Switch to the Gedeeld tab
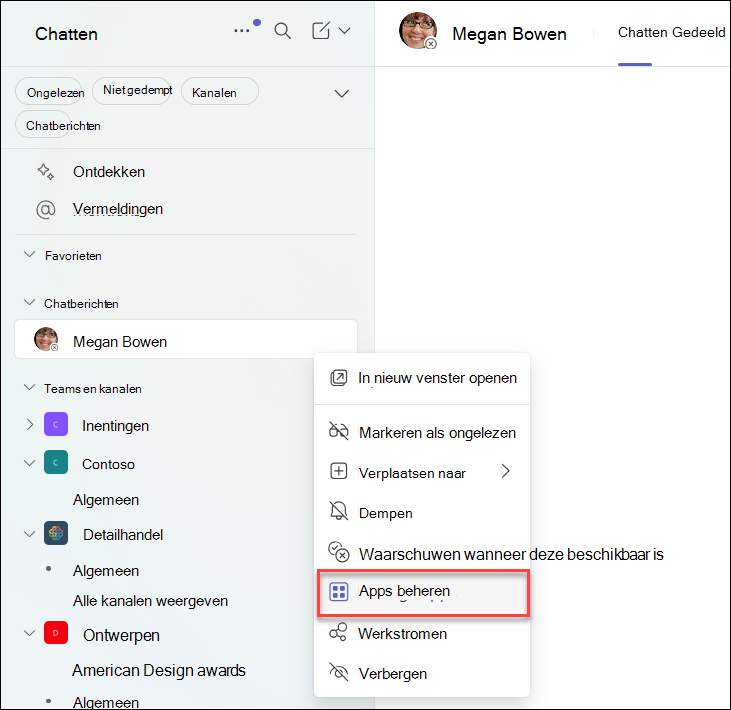 tap(698, 32)
